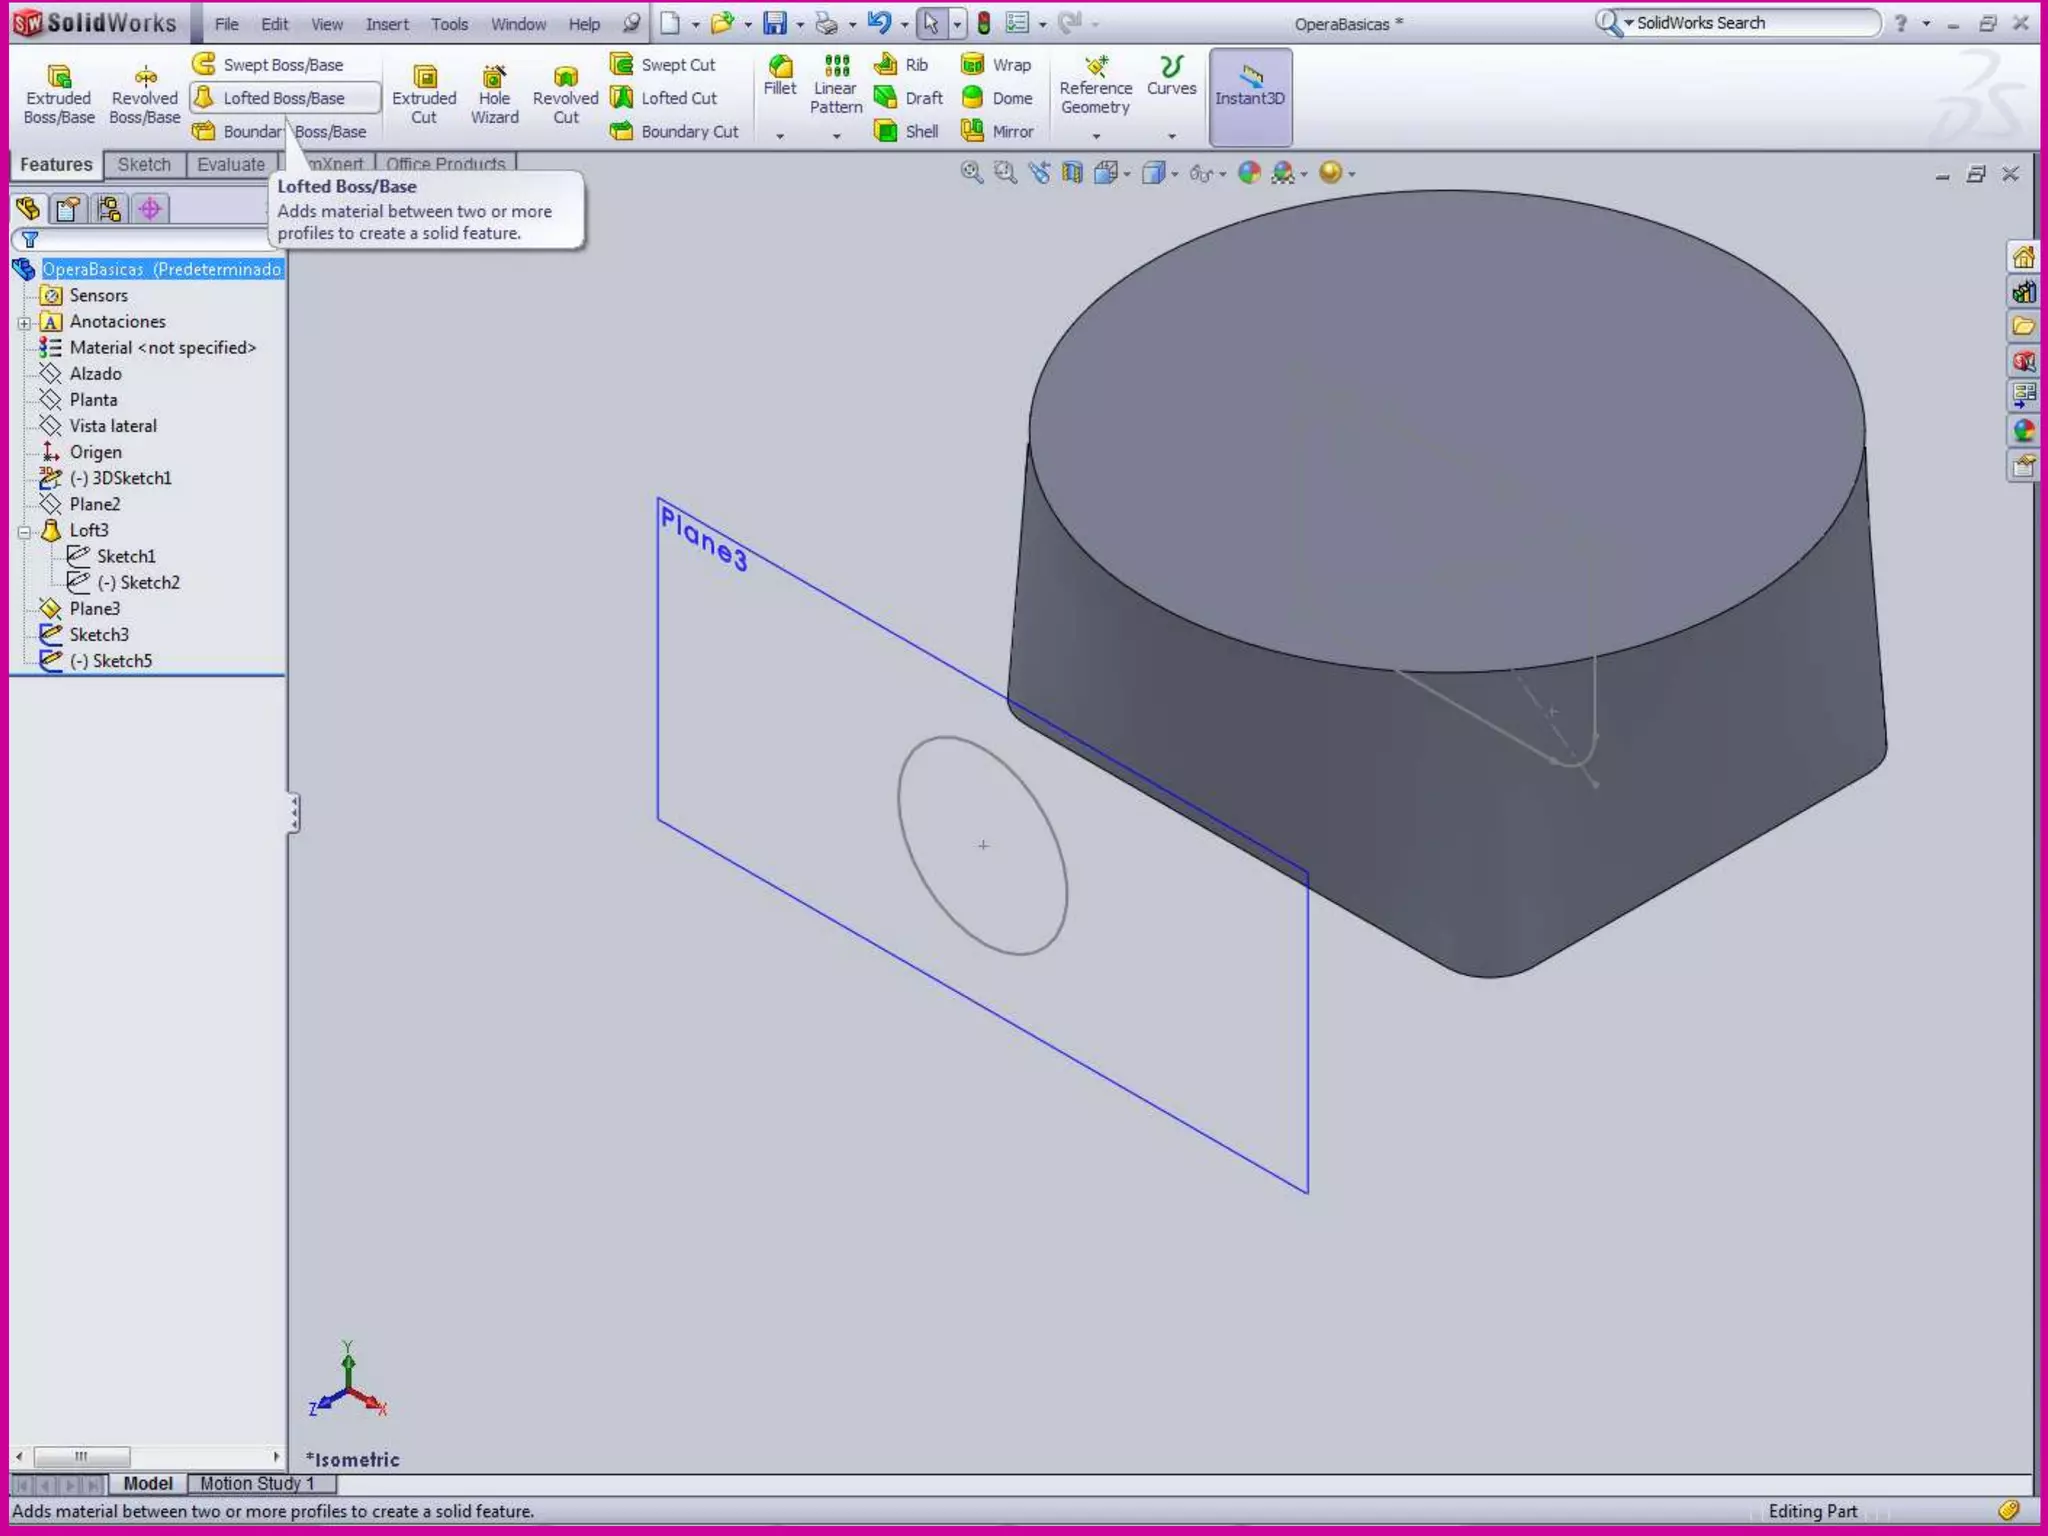Open the Insert menu

pyautogui.click(x=386, y=24)
